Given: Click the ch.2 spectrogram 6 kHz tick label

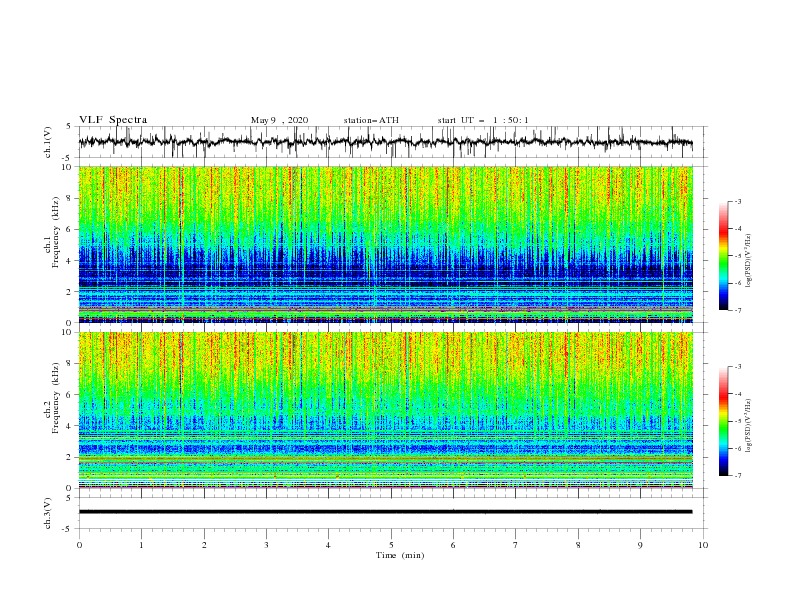Looking at the screenshot, I should (69, 395).
